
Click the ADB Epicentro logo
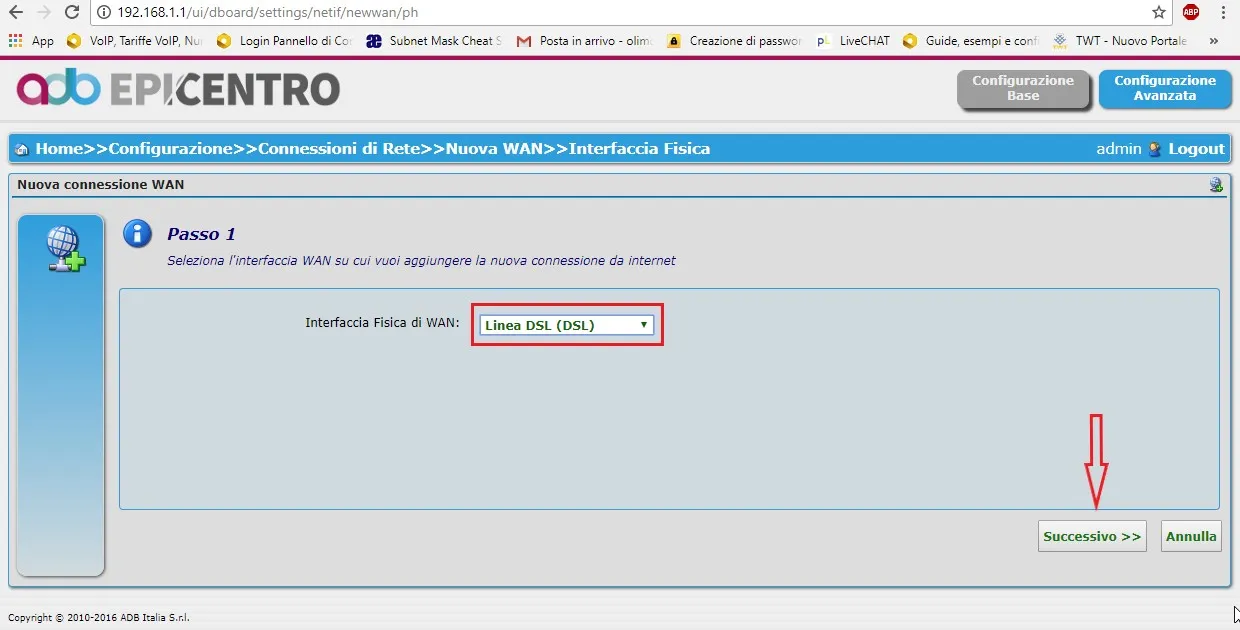point(178,89)
